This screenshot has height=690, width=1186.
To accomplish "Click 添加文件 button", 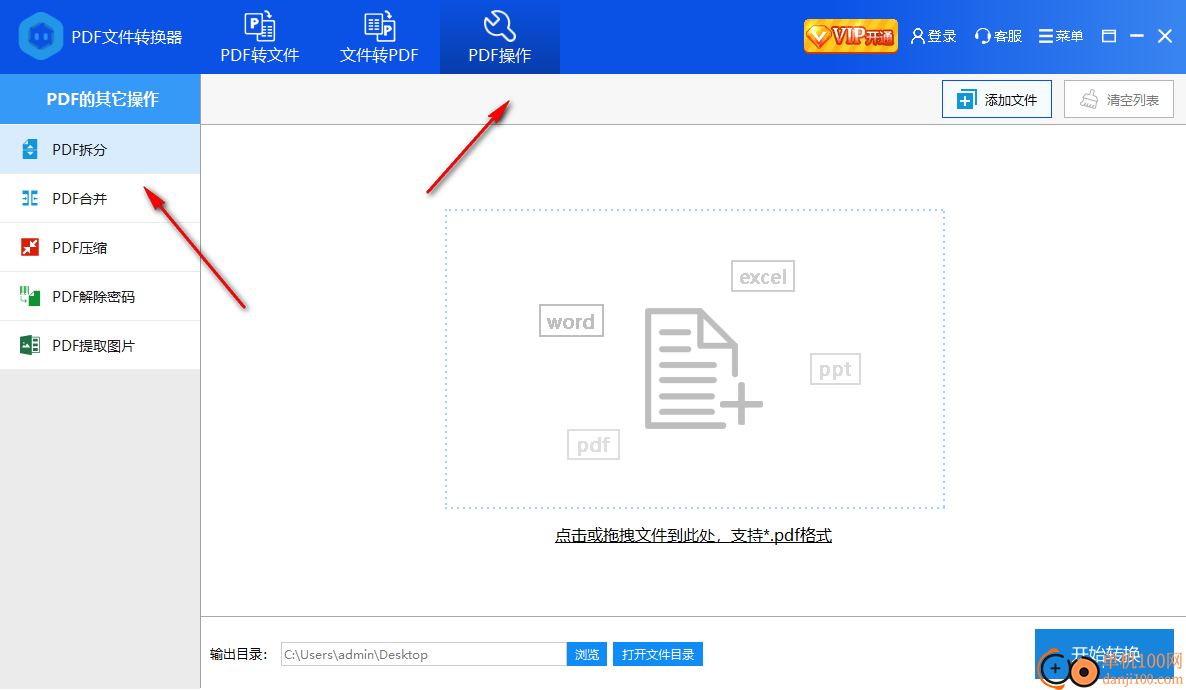I will 997,99.
